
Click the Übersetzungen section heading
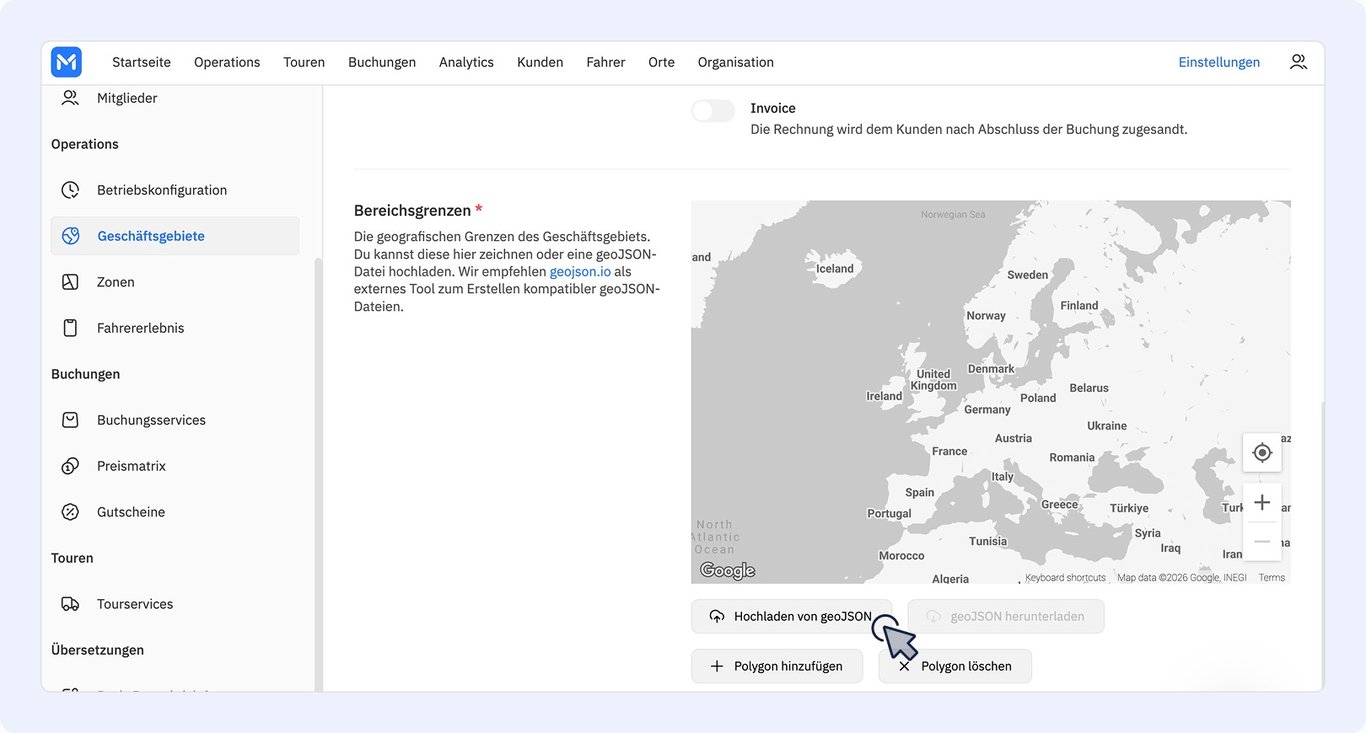97,650
